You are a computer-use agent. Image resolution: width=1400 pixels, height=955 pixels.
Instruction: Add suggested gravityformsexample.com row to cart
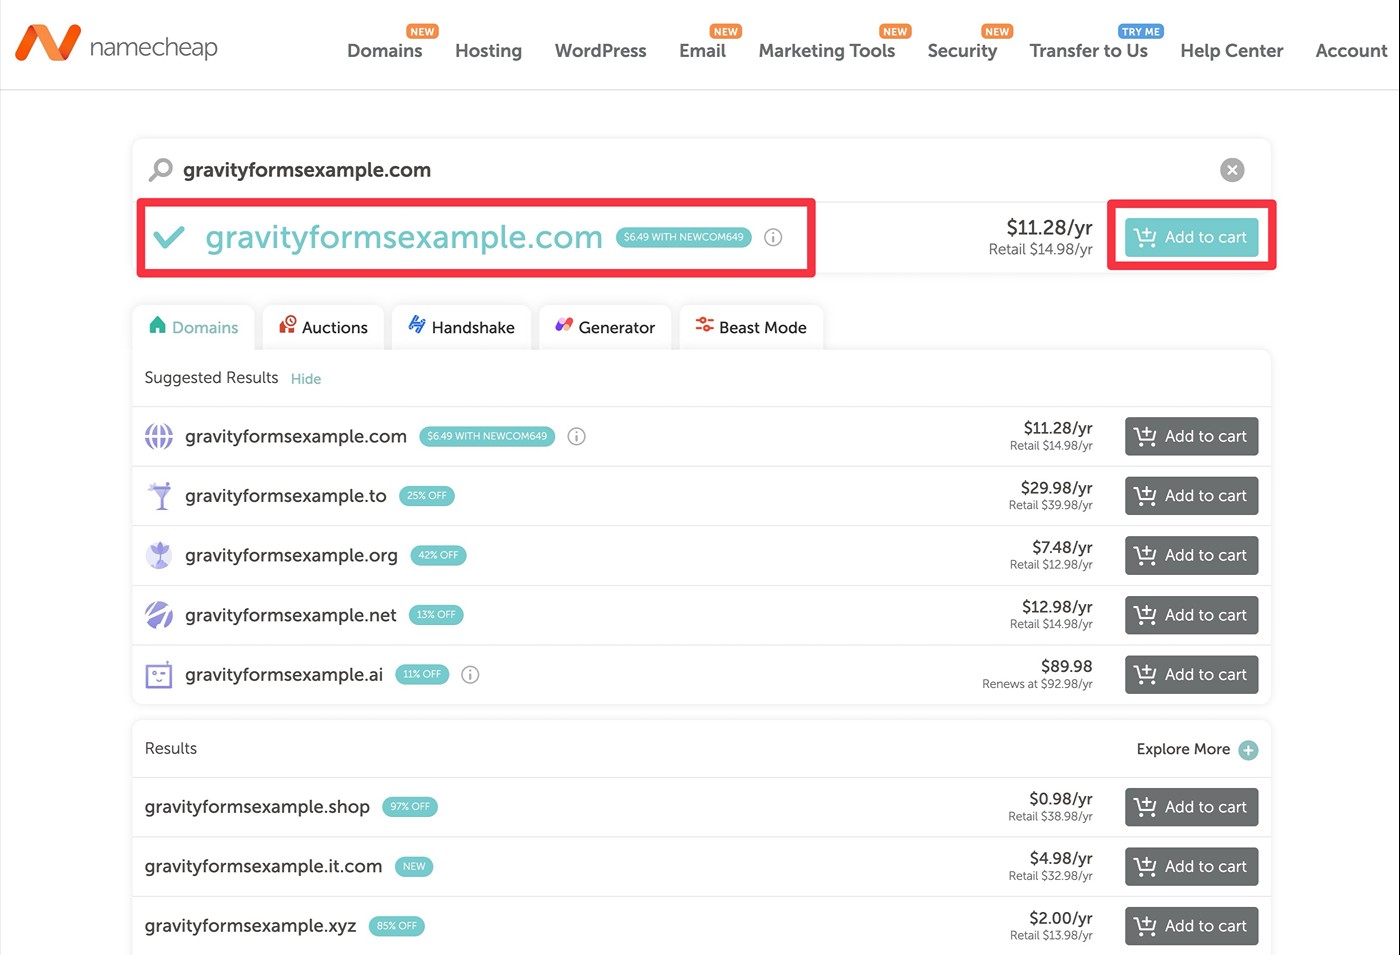pyautogui.click(x=1191, y=436)
